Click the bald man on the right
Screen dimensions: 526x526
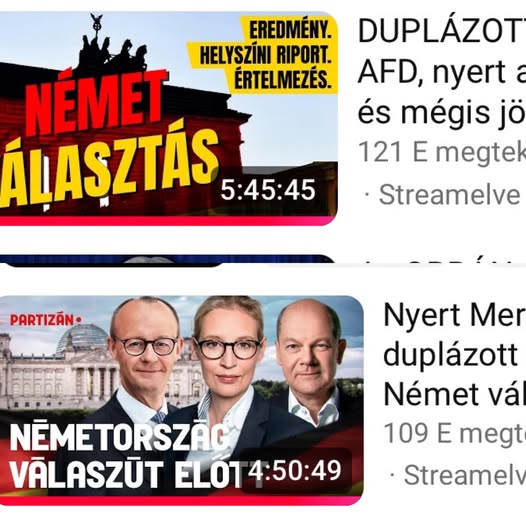(x=310, y=364)
